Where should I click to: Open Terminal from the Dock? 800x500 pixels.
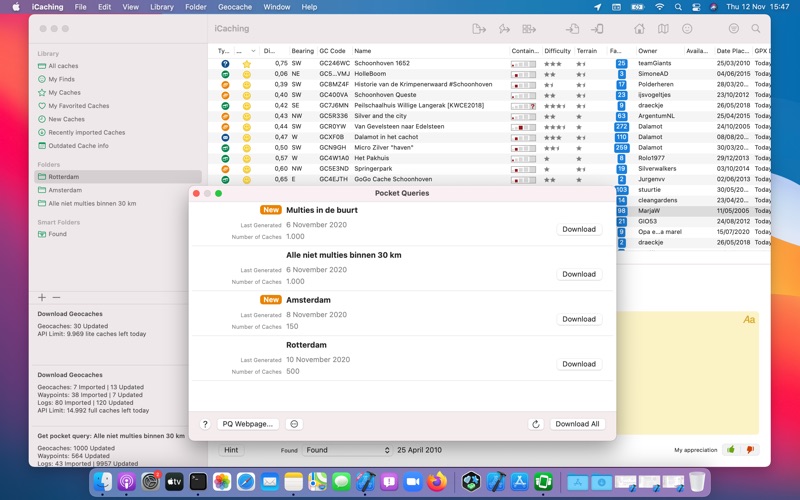click(x=198, y=482)
